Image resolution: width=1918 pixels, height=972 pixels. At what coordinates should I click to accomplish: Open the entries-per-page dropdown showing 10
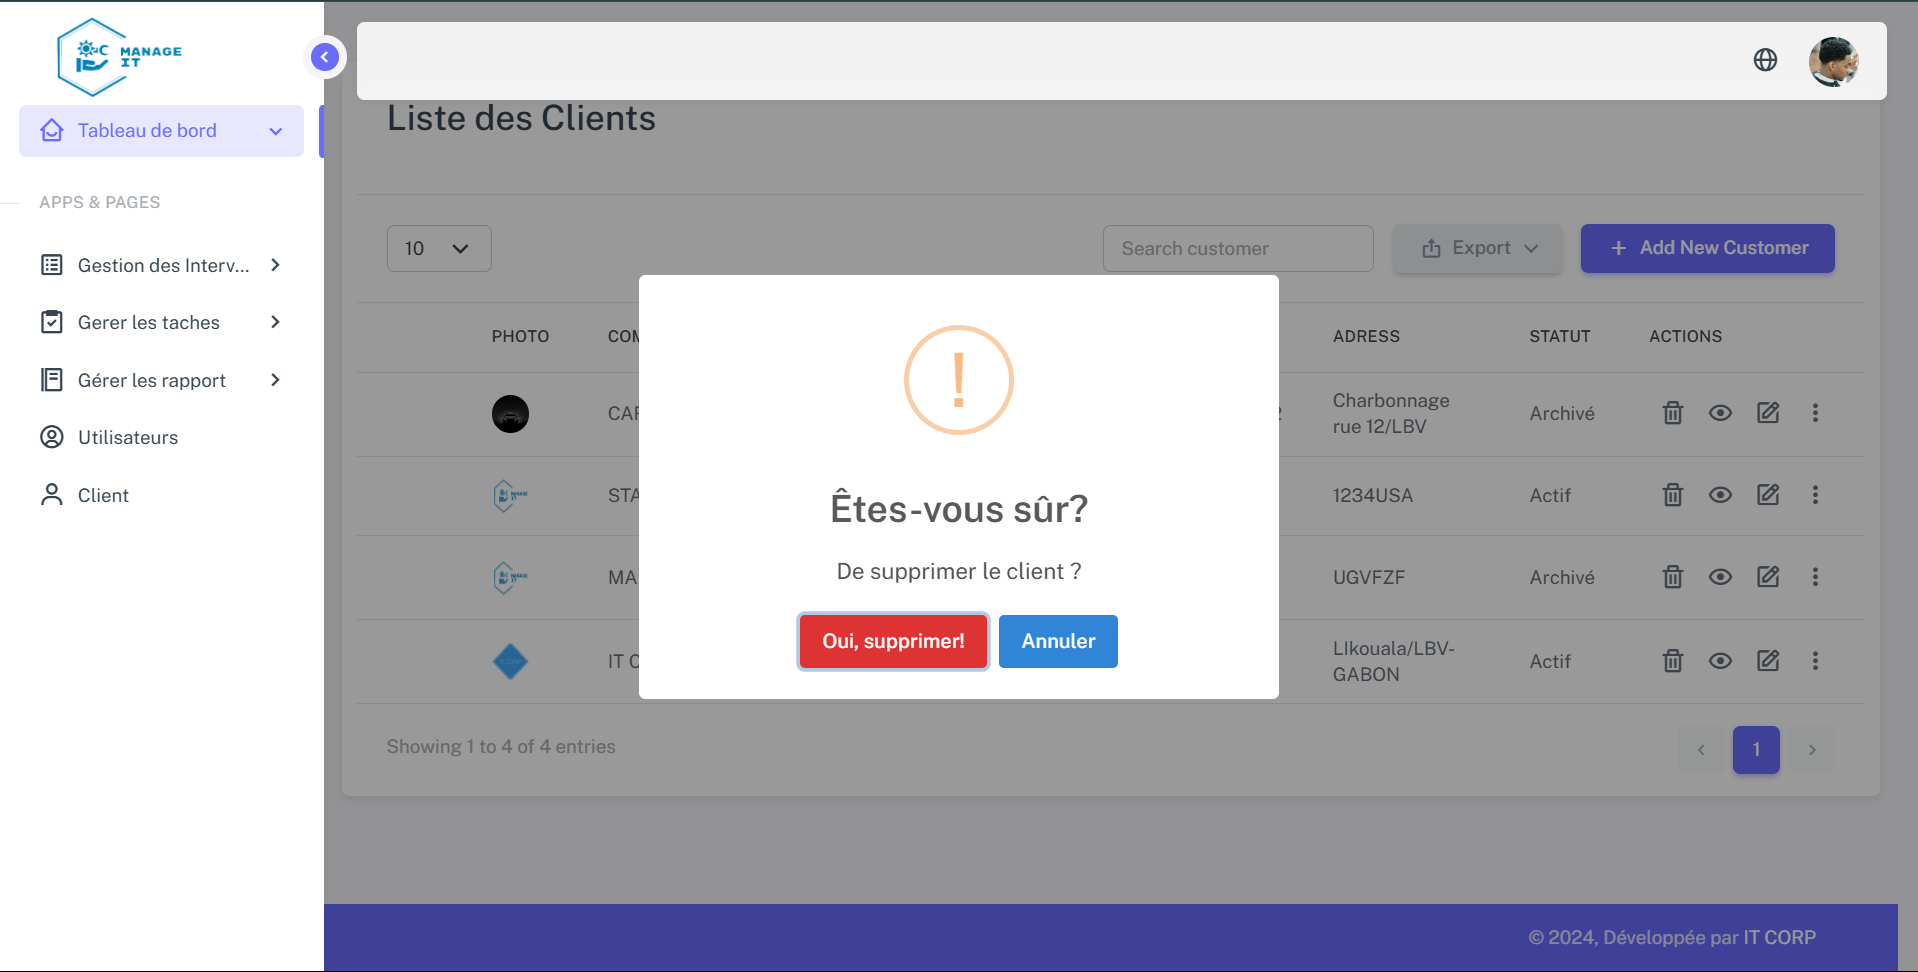coord(438,248)
